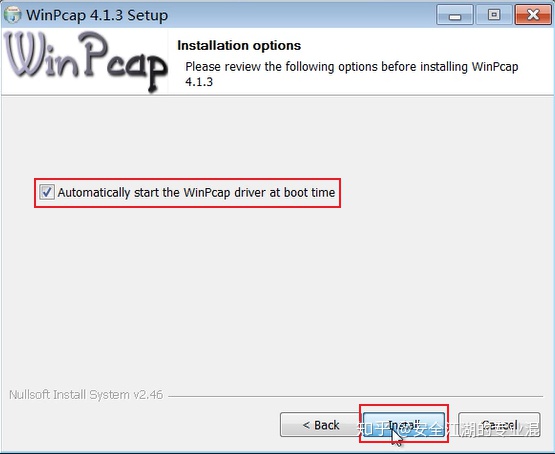Viewport: 555px width, 454px height.
Task: Click the WinPcap logo image
Action: 85,61
